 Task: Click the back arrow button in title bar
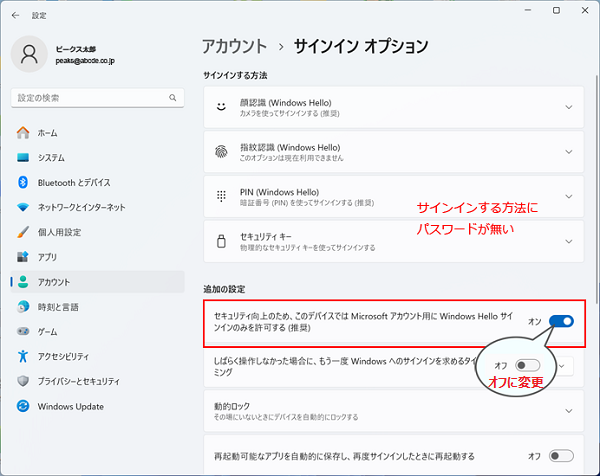click(x=14, y=15)
